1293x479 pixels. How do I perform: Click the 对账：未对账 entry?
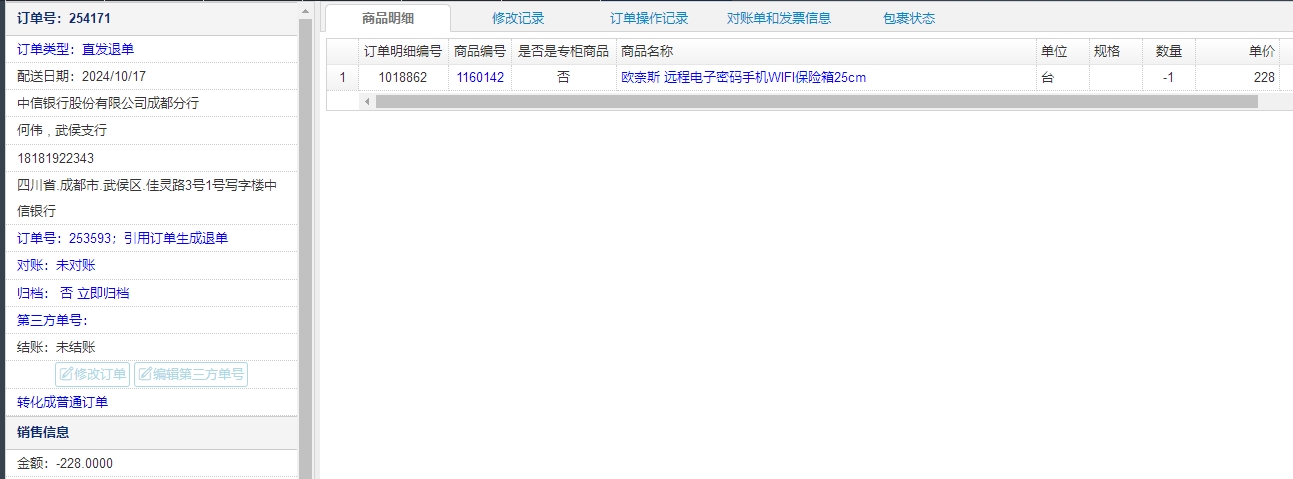tap(57, 265)
